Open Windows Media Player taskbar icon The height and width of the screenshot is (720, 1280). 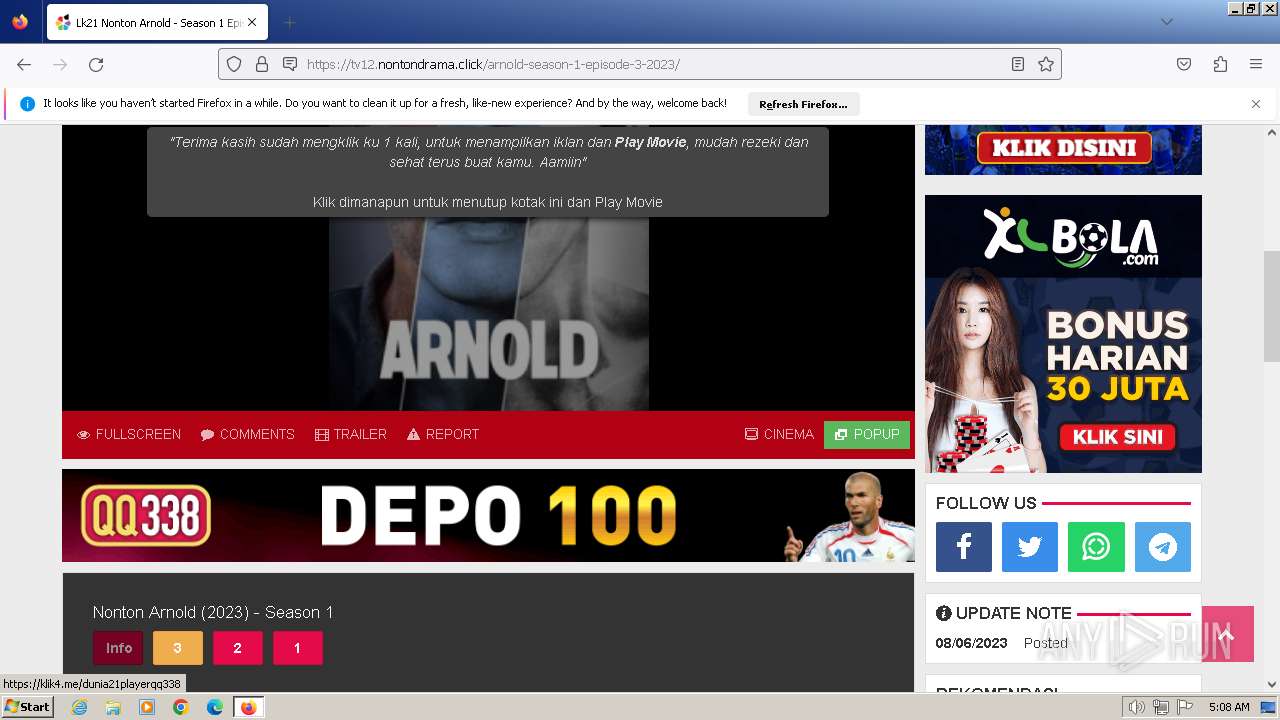pos(147,707)
